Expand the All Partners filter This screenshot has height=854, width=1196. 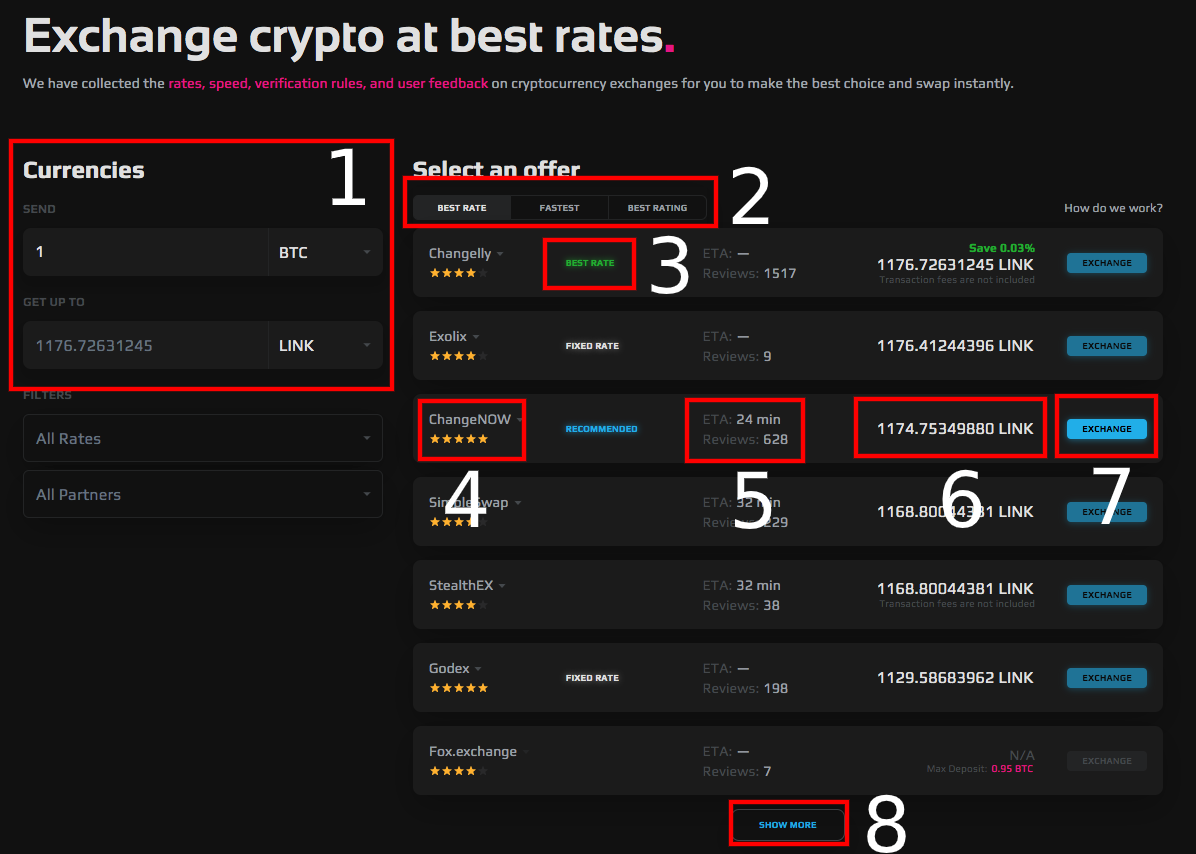click(x=203, y=495)
